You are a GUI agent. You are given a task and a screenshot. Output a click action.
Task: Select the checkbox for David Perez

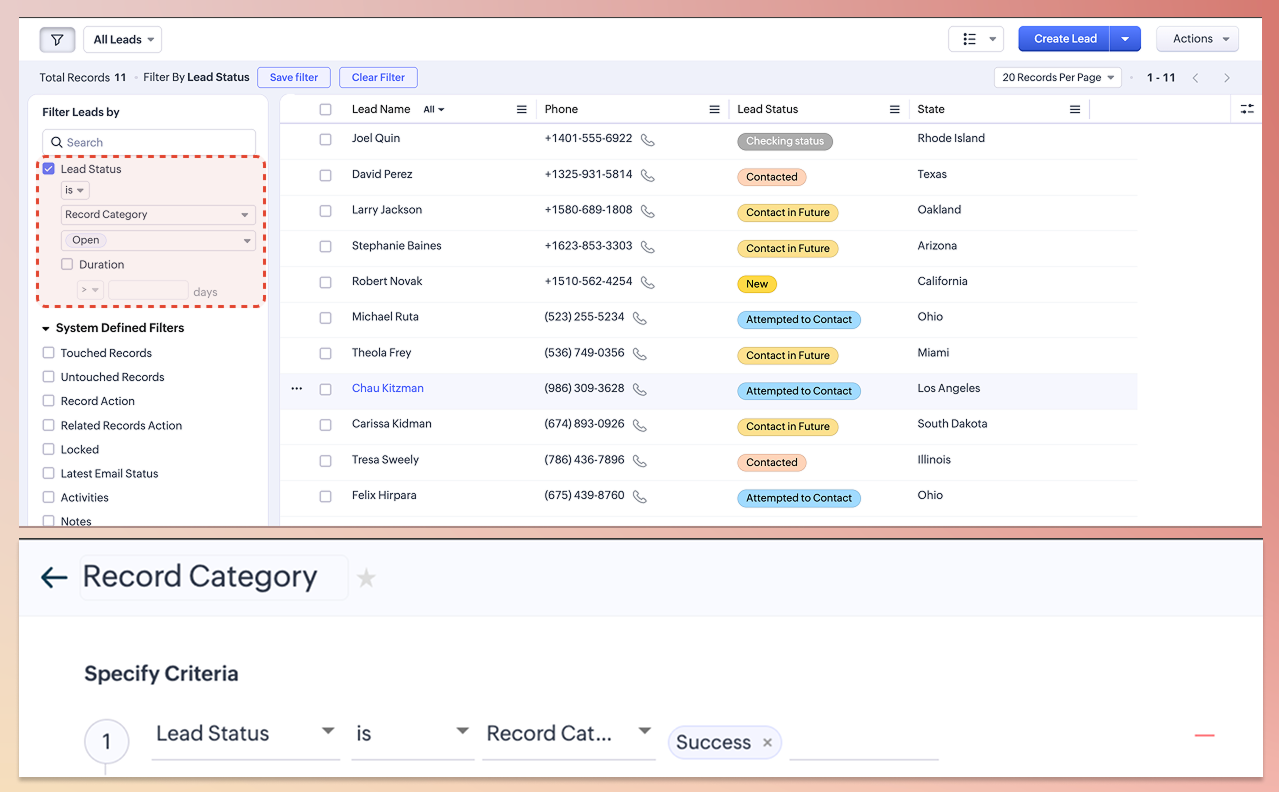tap(325, 175)
